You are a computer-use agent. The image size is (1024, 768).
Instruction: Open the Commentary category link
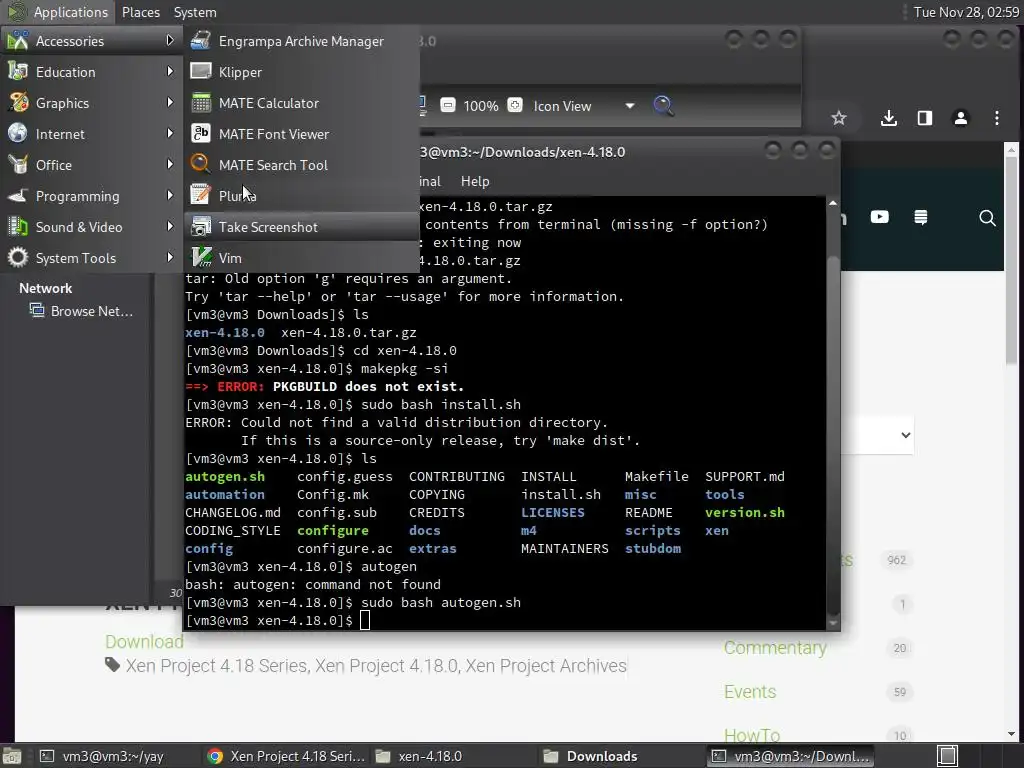click(x=775, y=648)
